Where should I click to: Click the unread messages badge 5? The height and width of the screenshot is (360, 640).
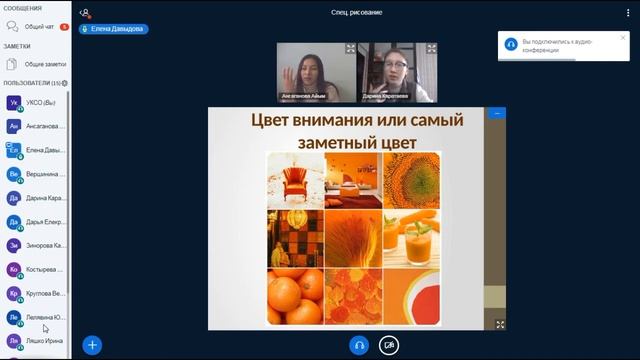coord(64,27)
